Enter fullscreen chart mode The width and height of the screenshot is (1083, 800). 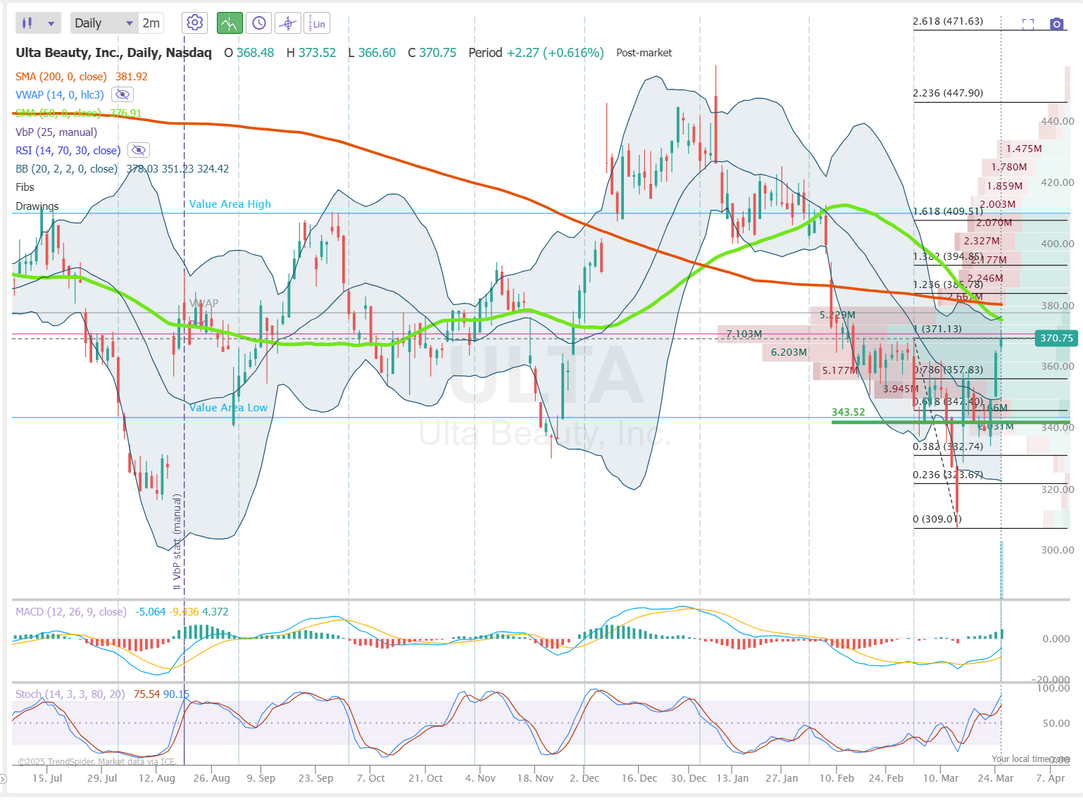pos(1028,23)
